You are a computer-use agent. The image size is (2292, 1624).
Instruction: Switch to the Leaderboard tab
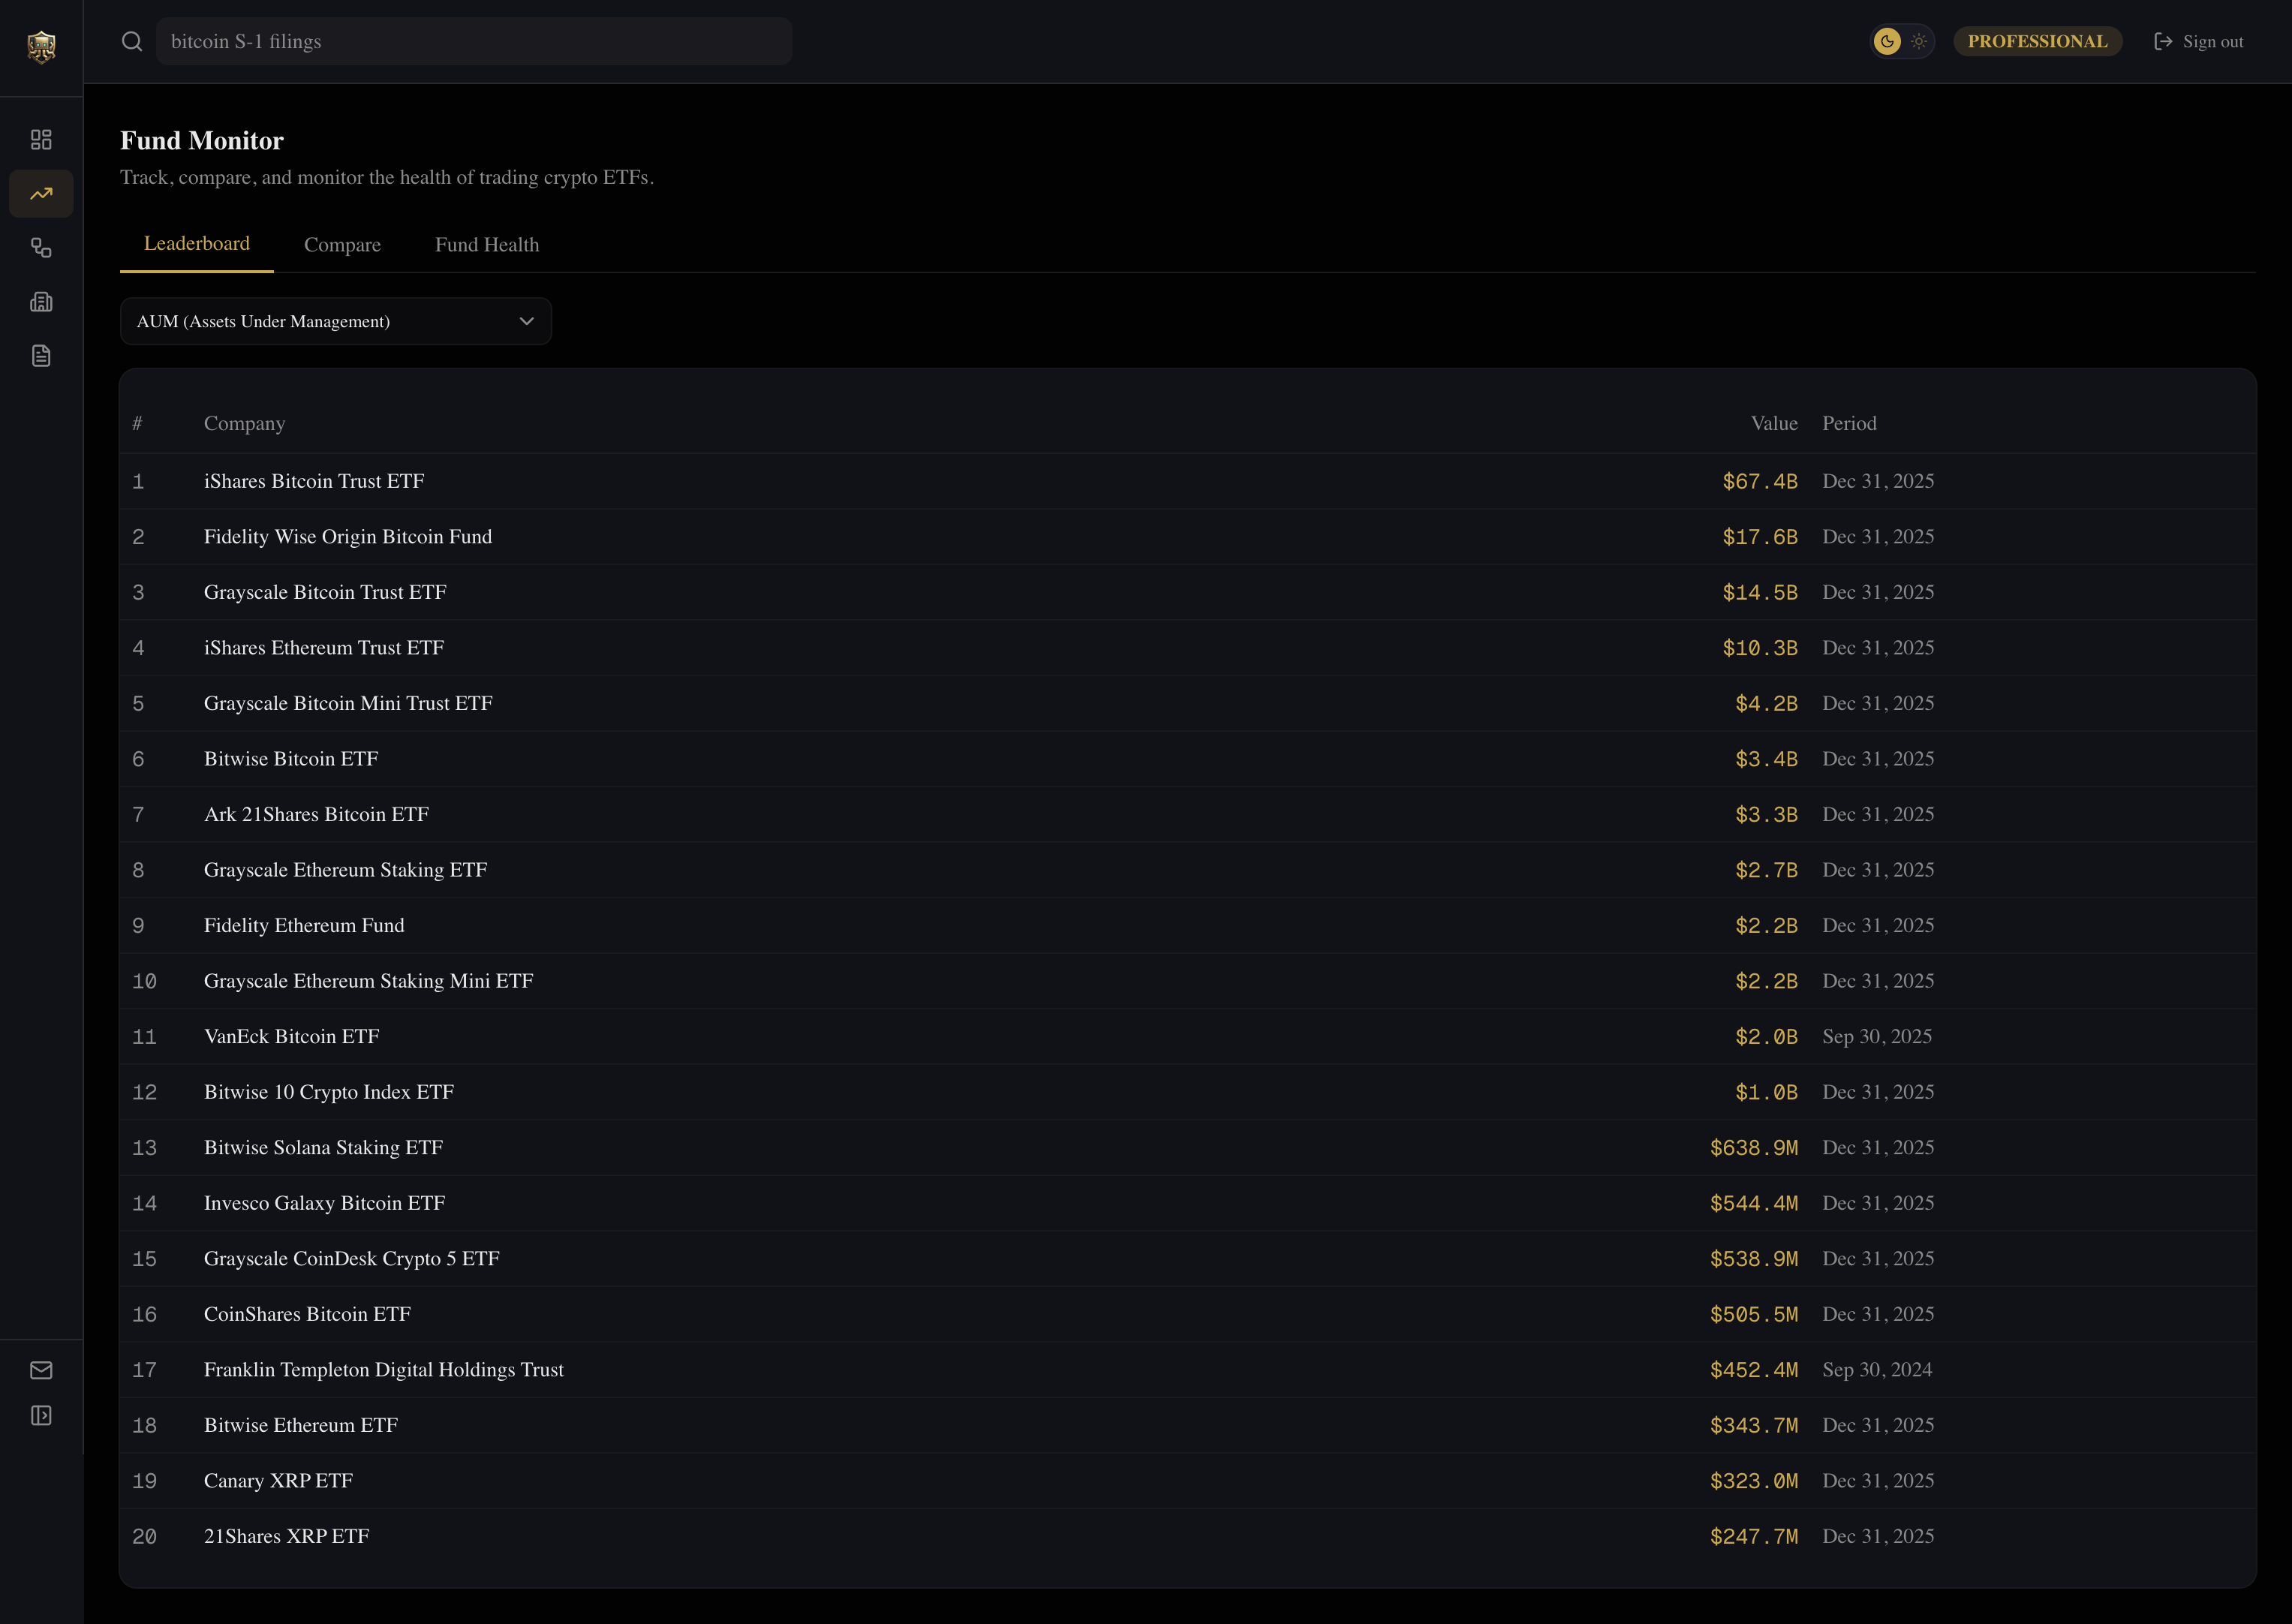(197, 243)
